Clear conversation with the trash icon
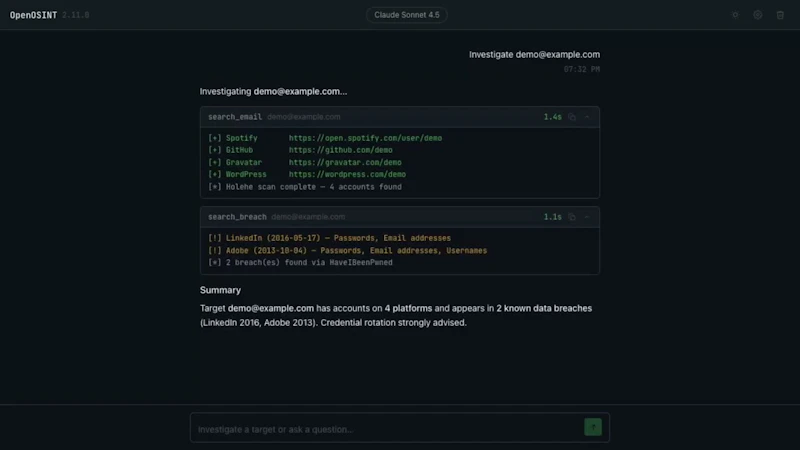 click(780, 15)
